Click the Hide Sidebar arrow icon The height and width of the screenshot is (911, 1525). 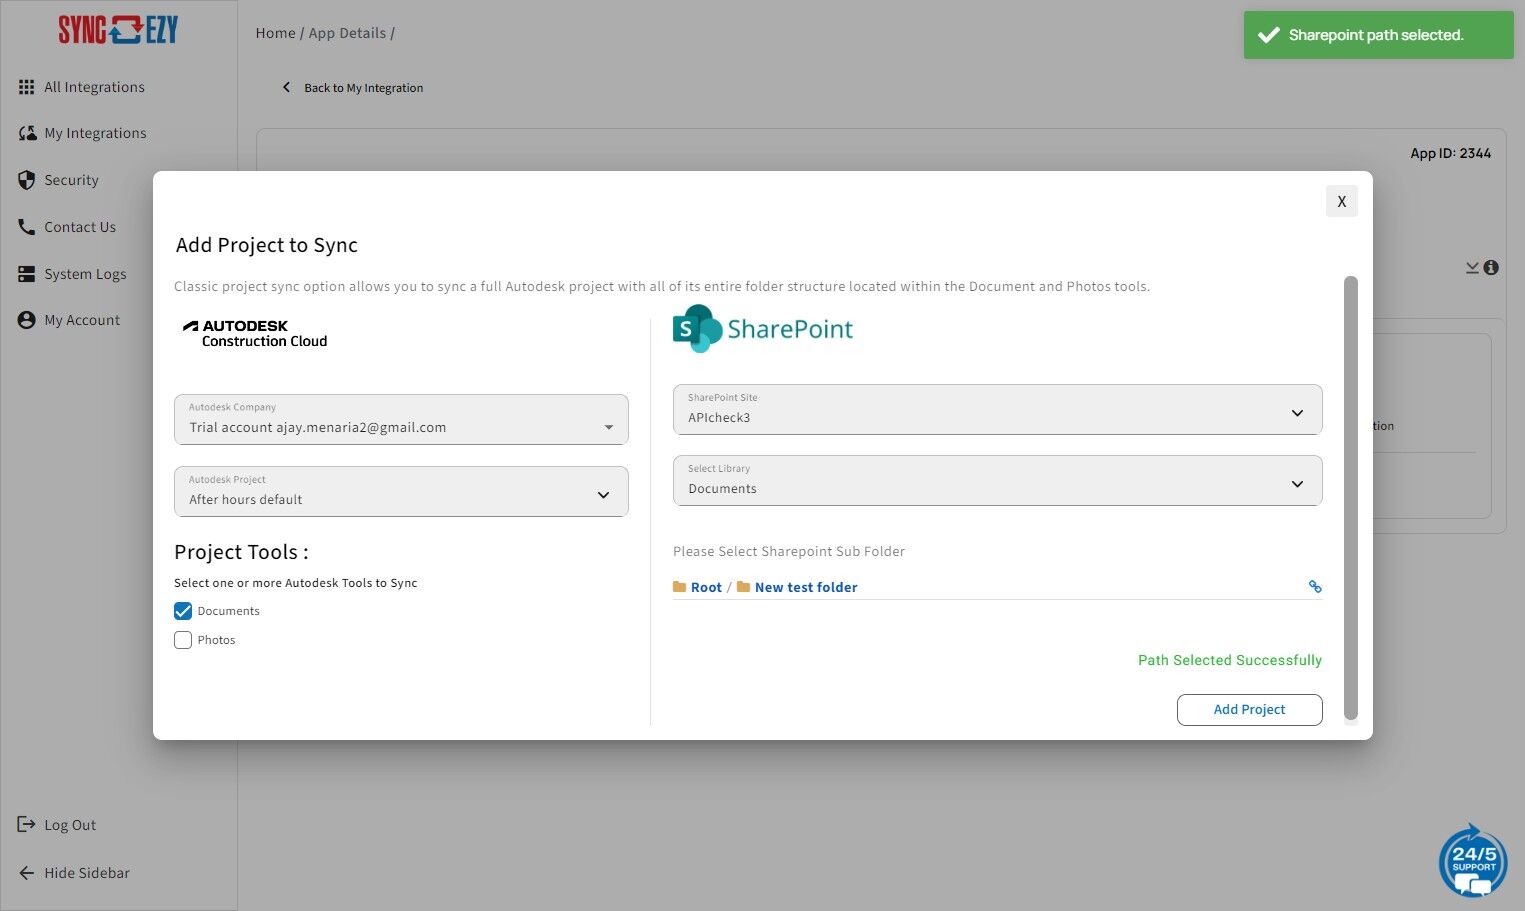(27, 873)
